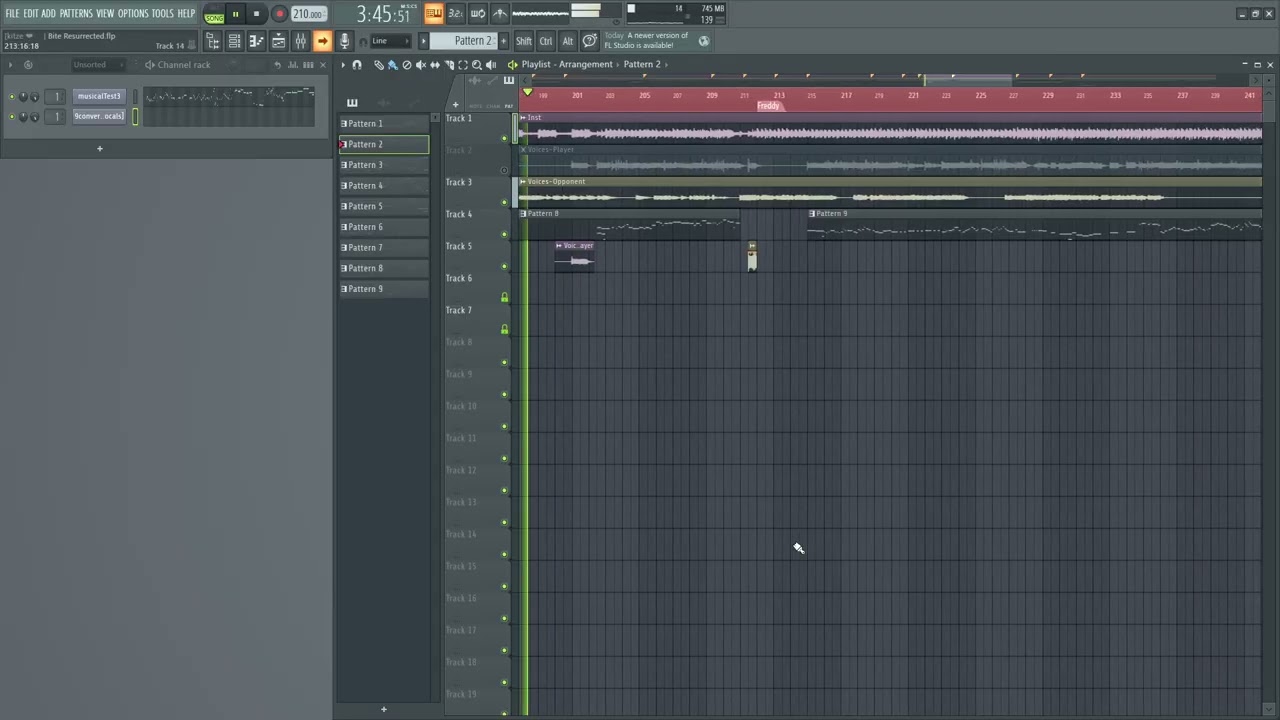The width and height of the screenshot is (1280, 720).
Task: Mute the 9conver..ocals channel
Action: point(12,117)
